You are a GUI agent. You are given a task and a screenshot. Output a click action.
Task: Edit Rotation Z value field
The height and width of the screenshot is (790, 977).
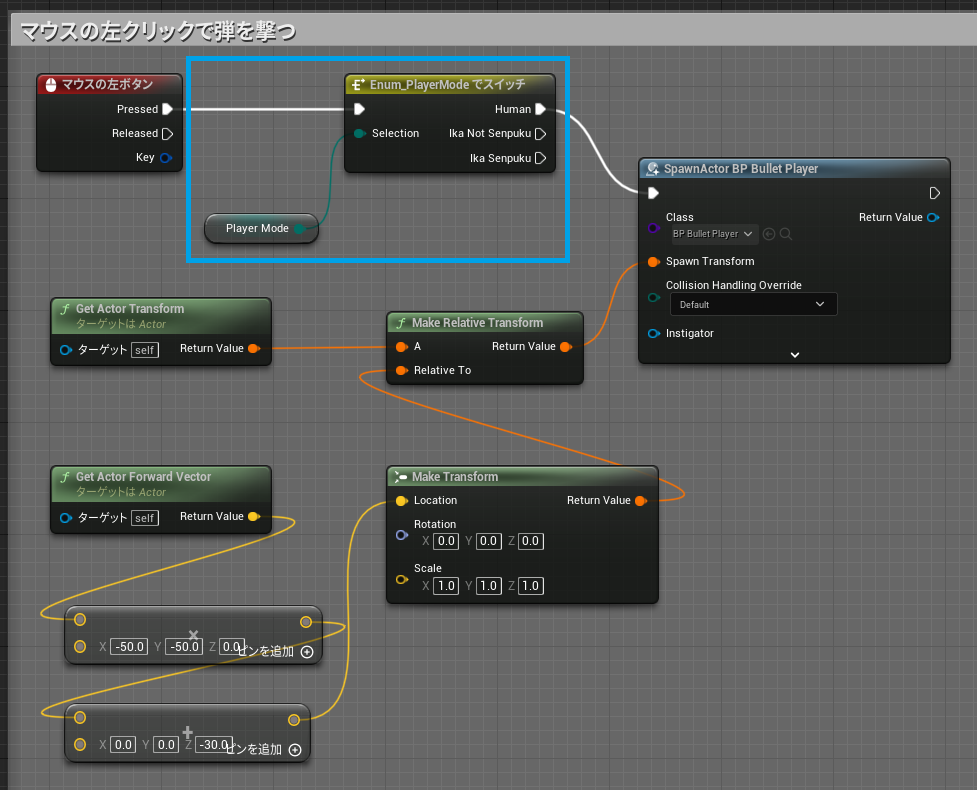tap(530, 541)
